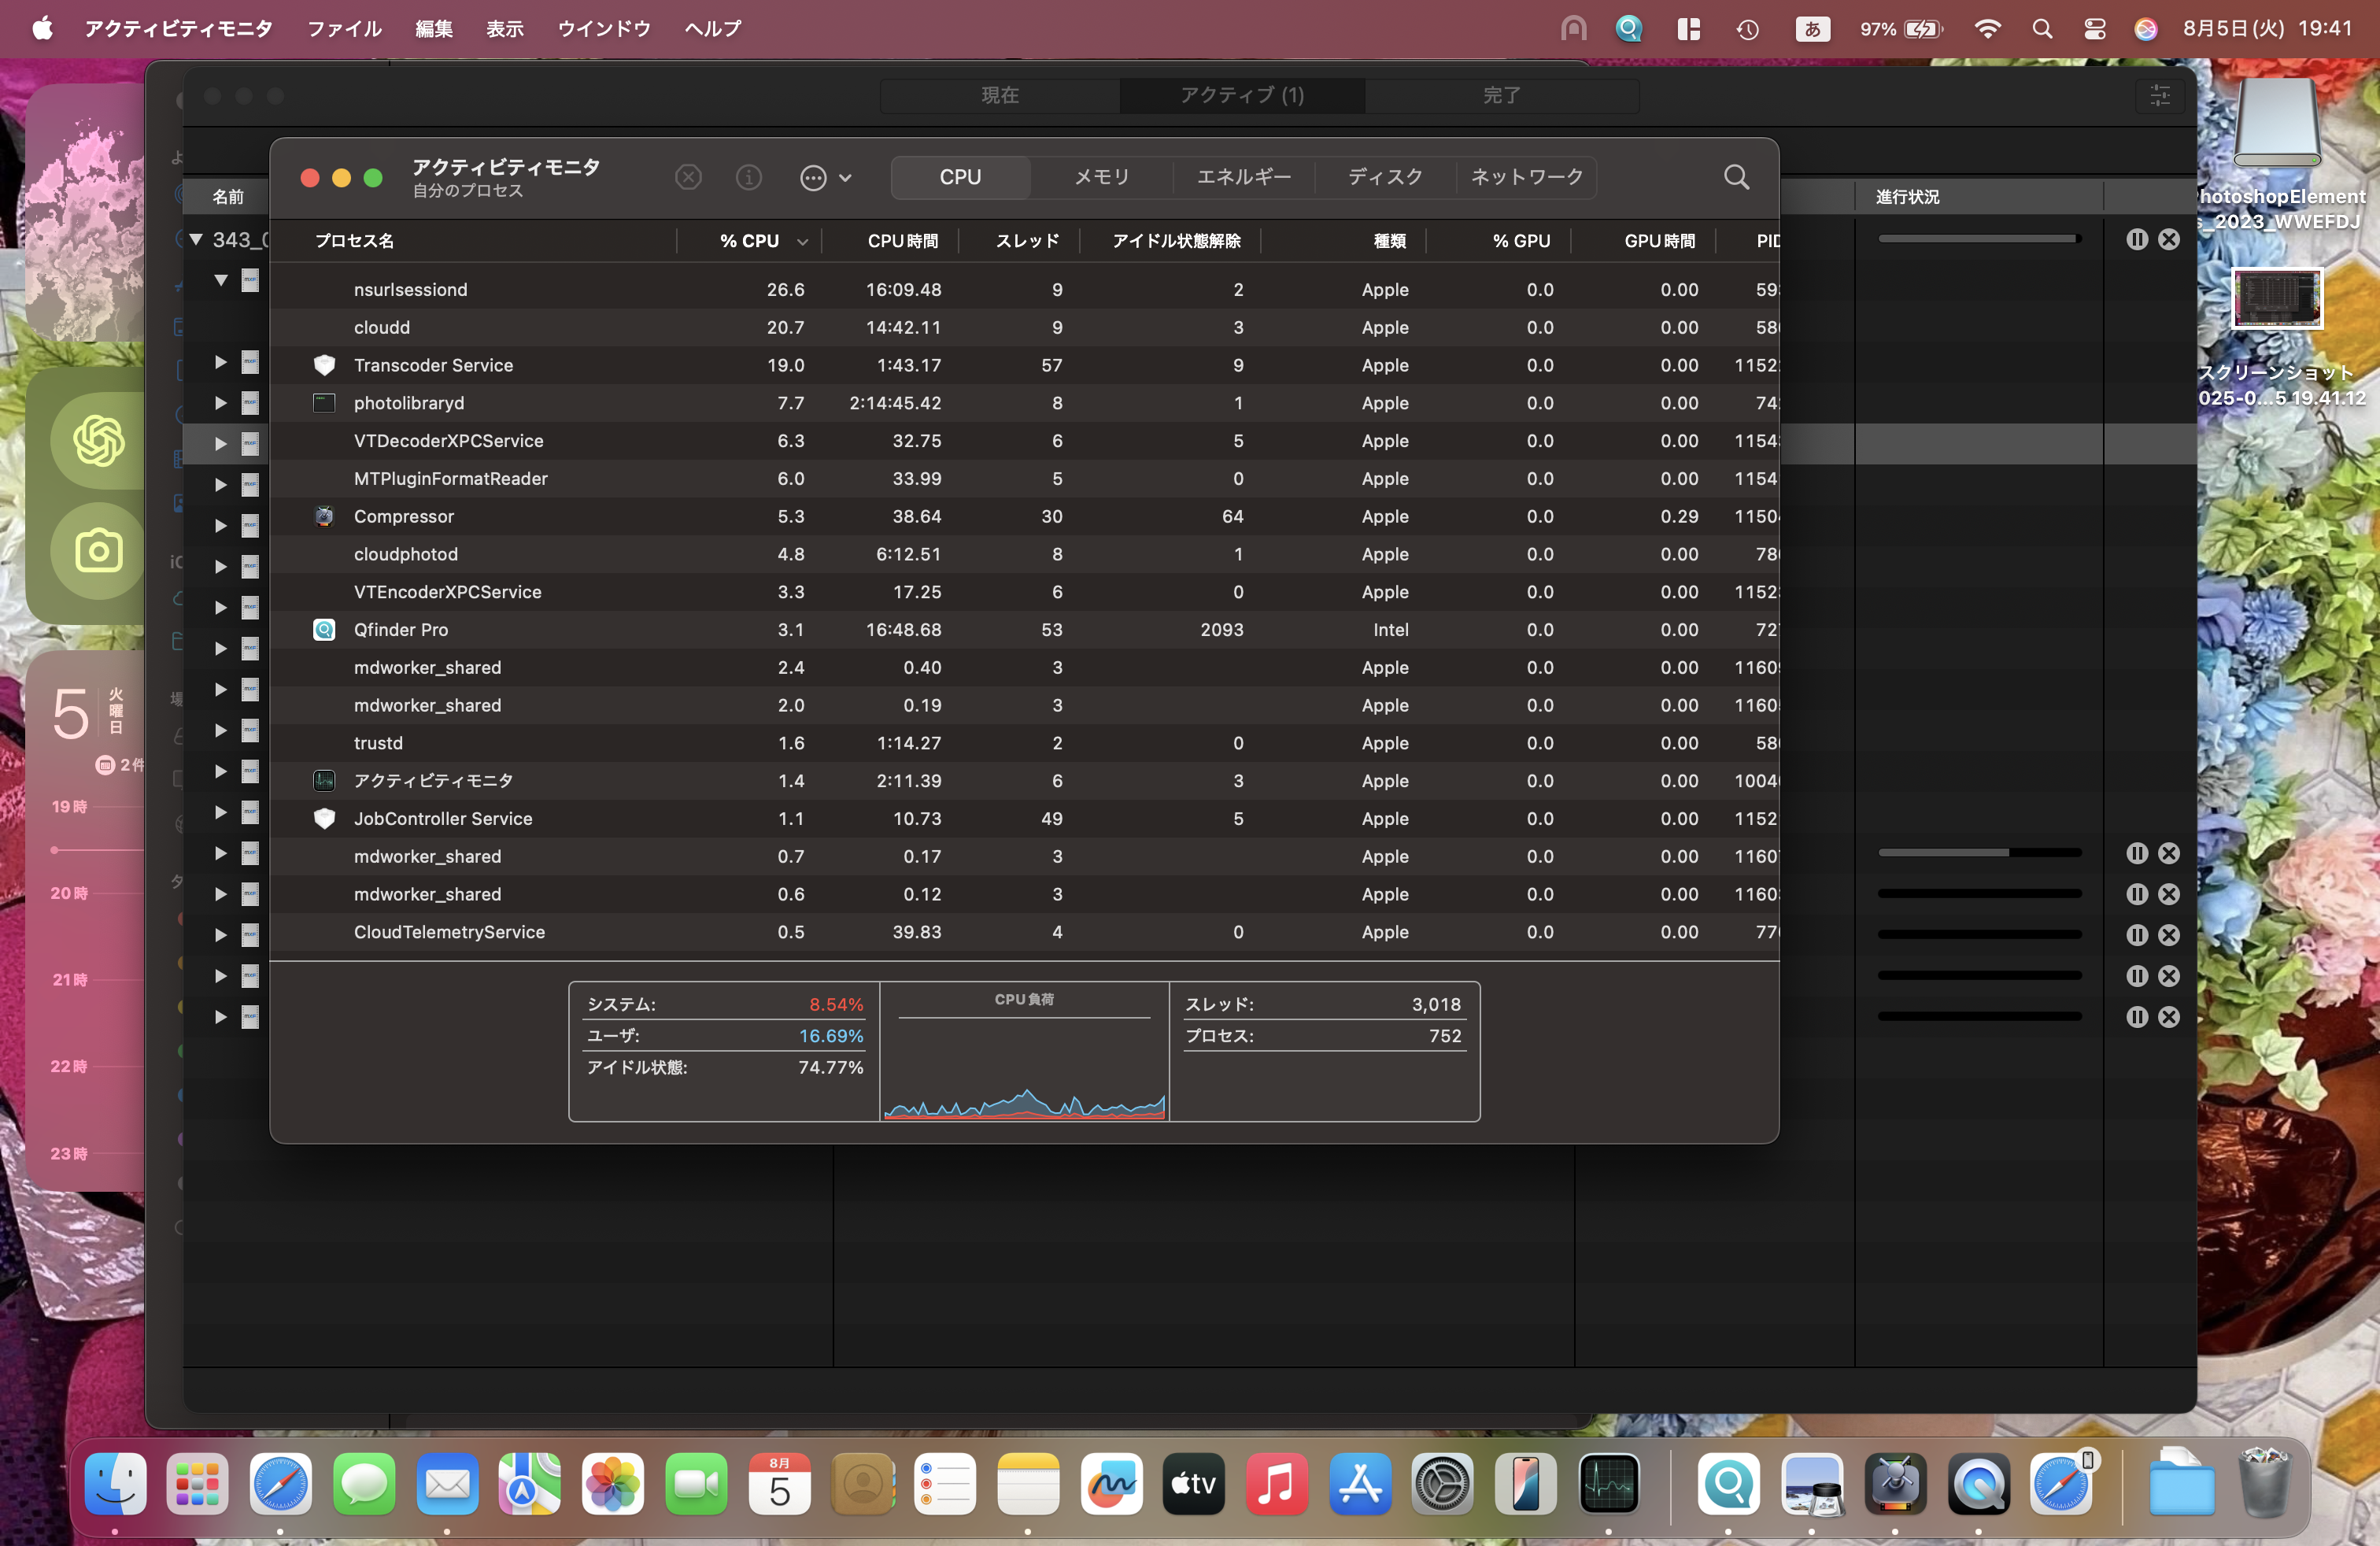2380x1546 pixels.
Task: Switch to the メモリ tab
Action: point(1101,177)
